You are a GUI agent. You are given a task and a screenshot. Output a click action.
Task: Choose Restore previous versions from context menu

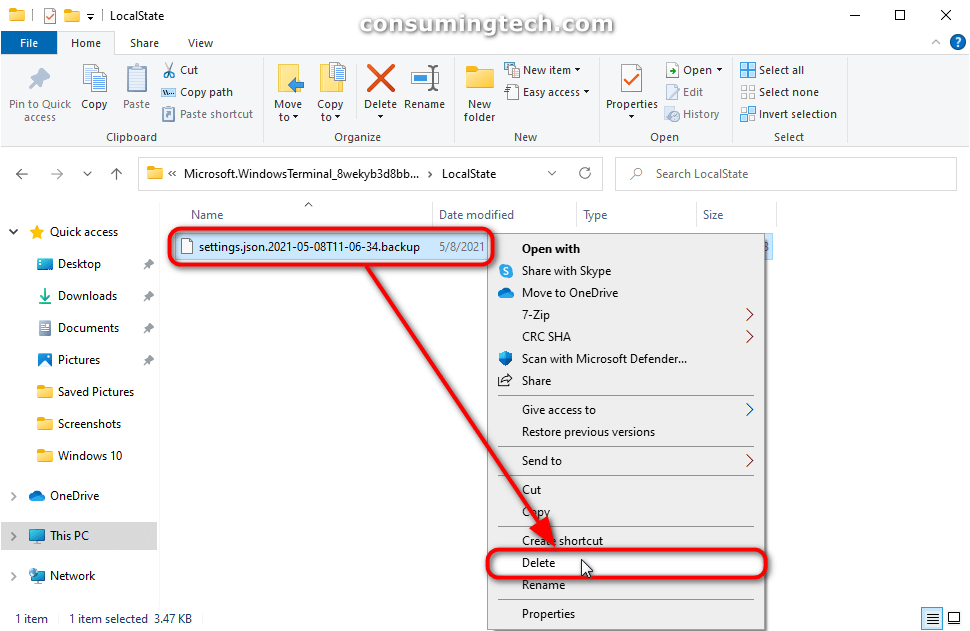pos(587,431)
